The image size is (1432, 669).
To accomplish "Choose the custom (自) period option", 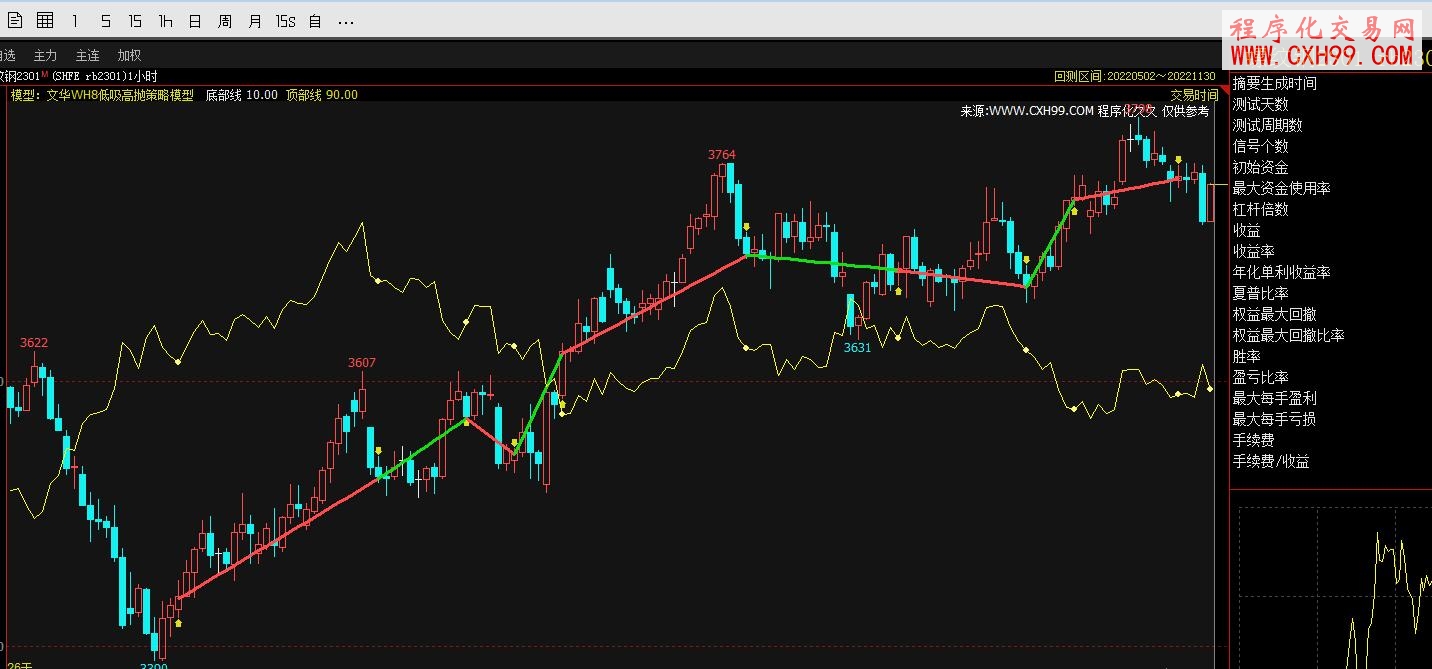I will [315, 21].
